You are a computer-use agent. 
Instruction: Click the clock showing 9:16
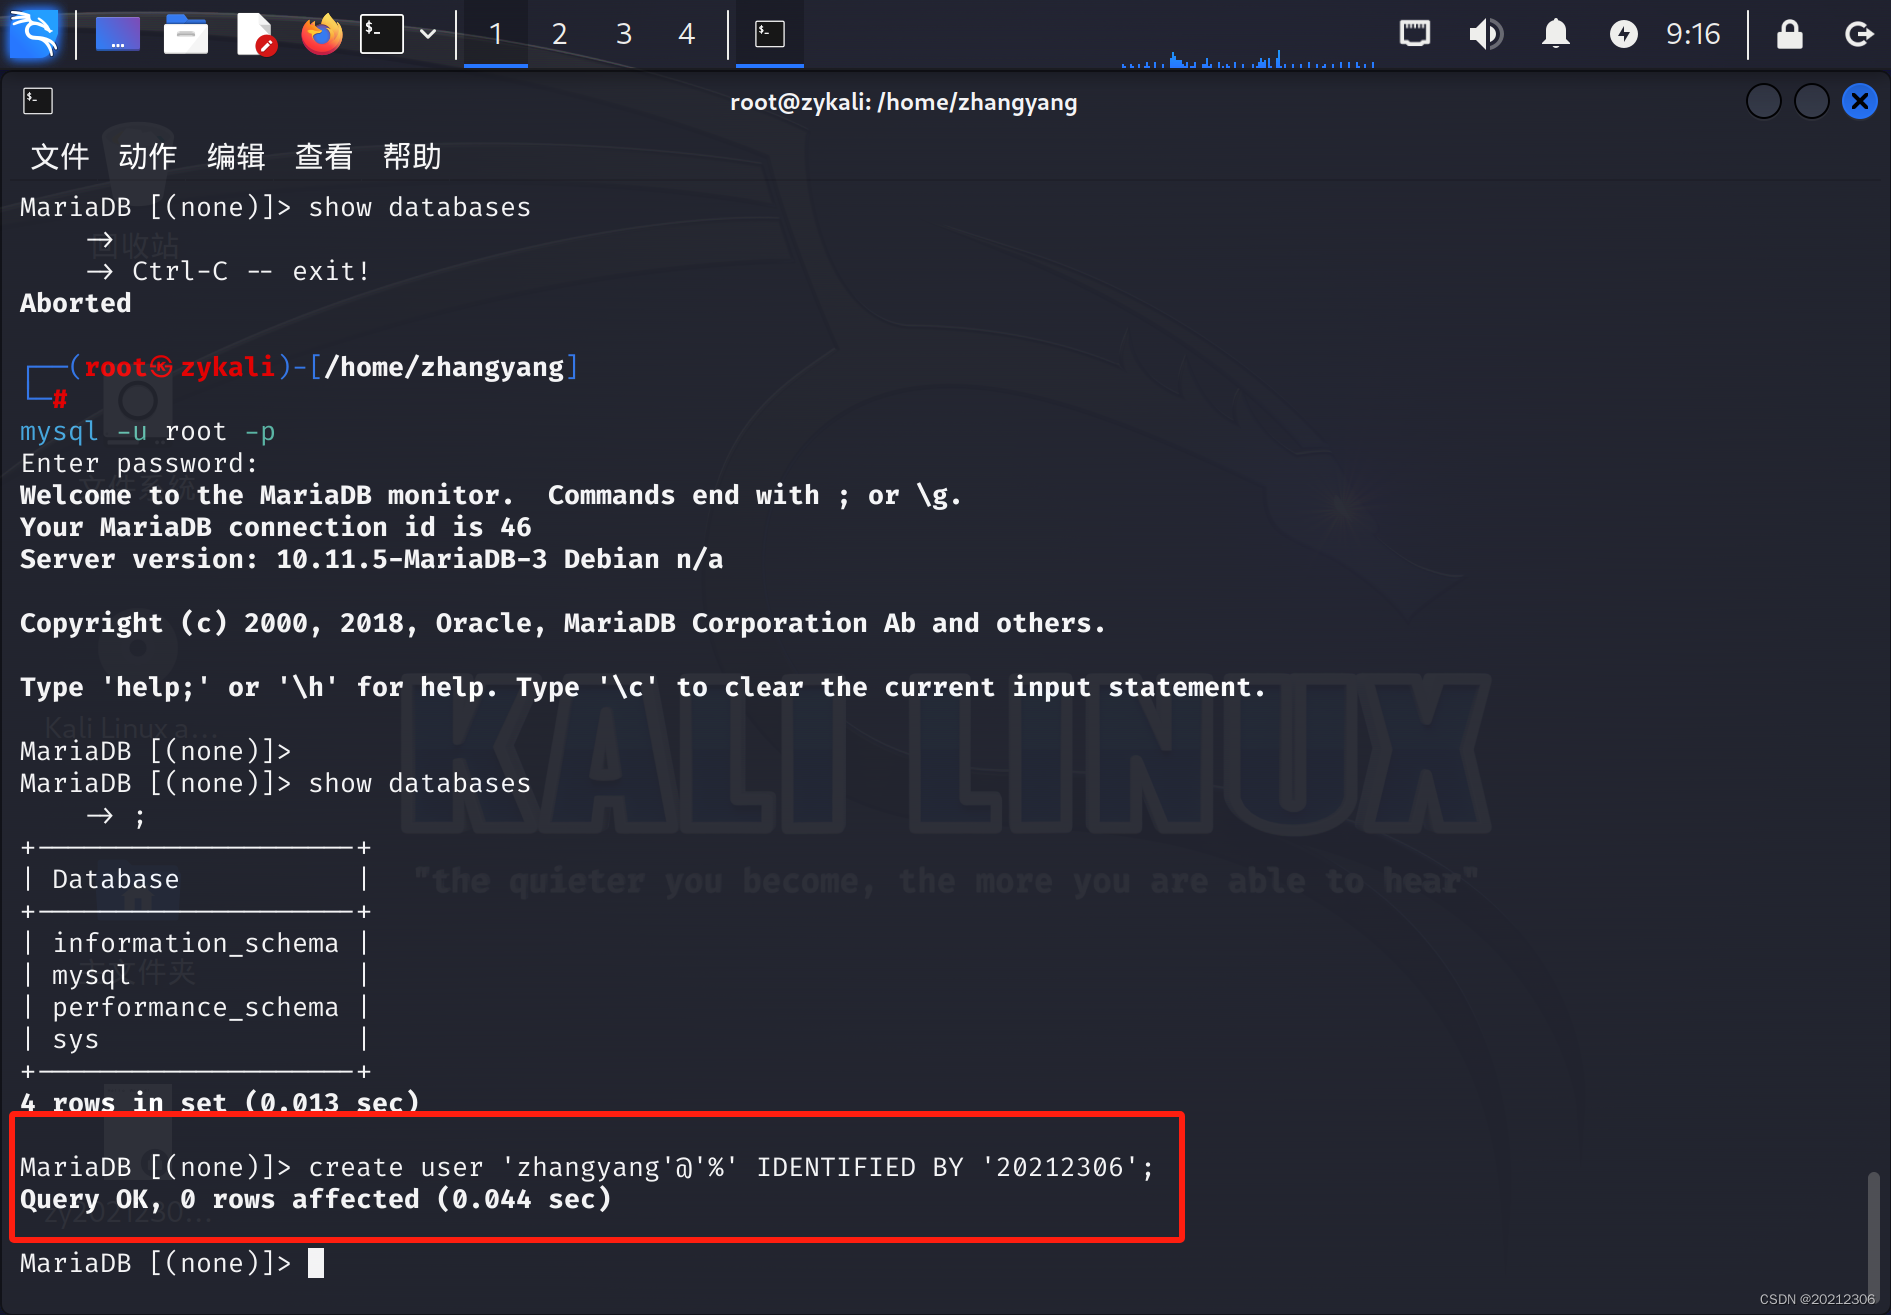pos(1693,34)
